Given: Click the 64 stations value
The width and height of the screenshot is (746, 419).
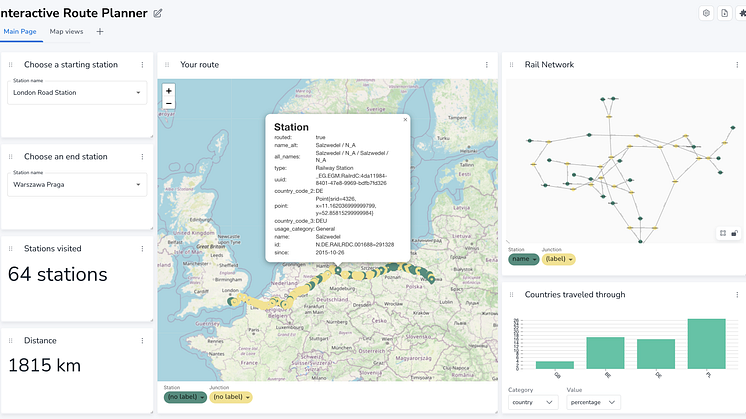Looking at the screenshot, I should tap(58, 274).
